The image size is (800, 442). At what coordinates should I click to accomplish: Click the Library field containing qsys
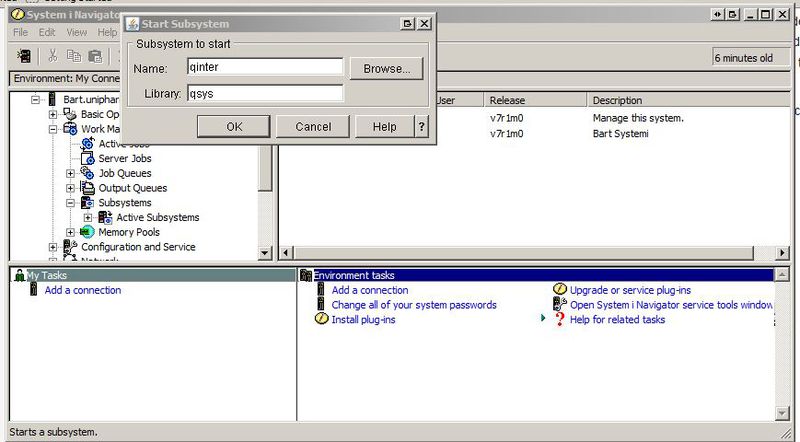(265, 93)
